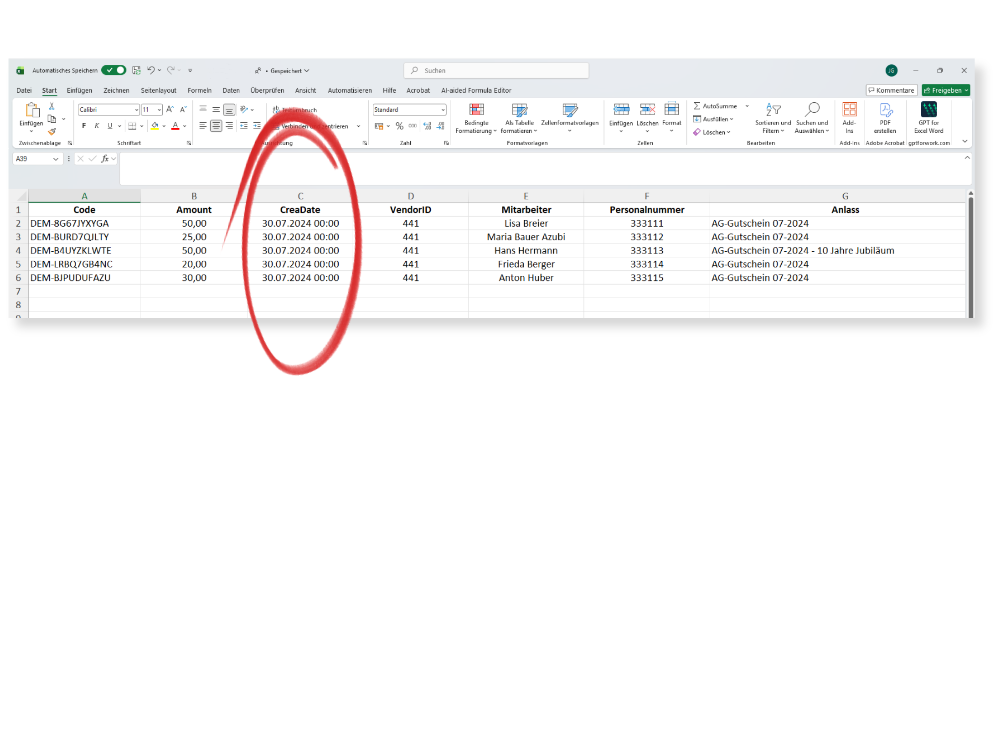Click Als Tabelle formatieren icon
The height and width of the screenshot is (750, 1000).
(519, 110)
